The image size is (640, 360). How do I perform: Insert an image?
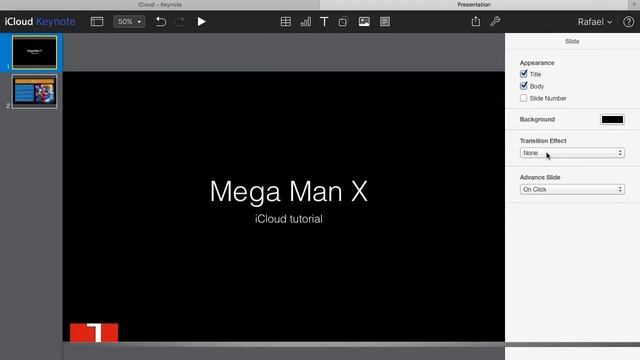pos(364,22)
